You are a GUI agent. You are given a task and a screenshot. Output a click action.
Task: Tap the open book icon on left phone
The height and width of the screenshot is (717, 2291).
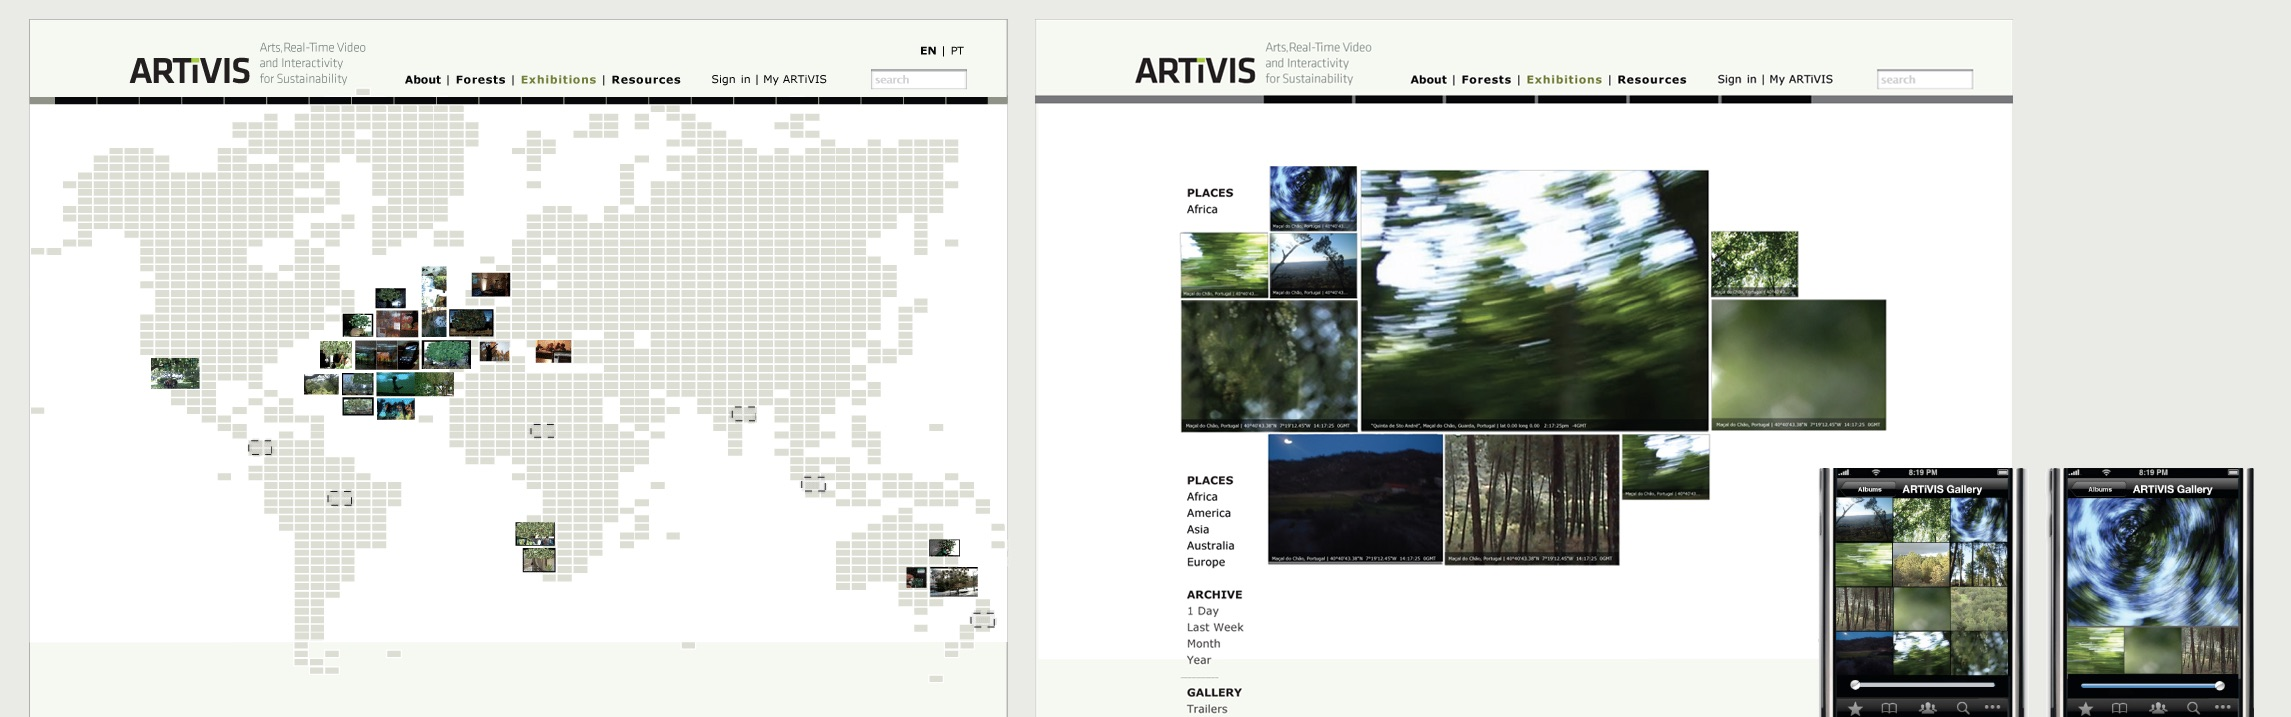click(x=1889, y=708)
